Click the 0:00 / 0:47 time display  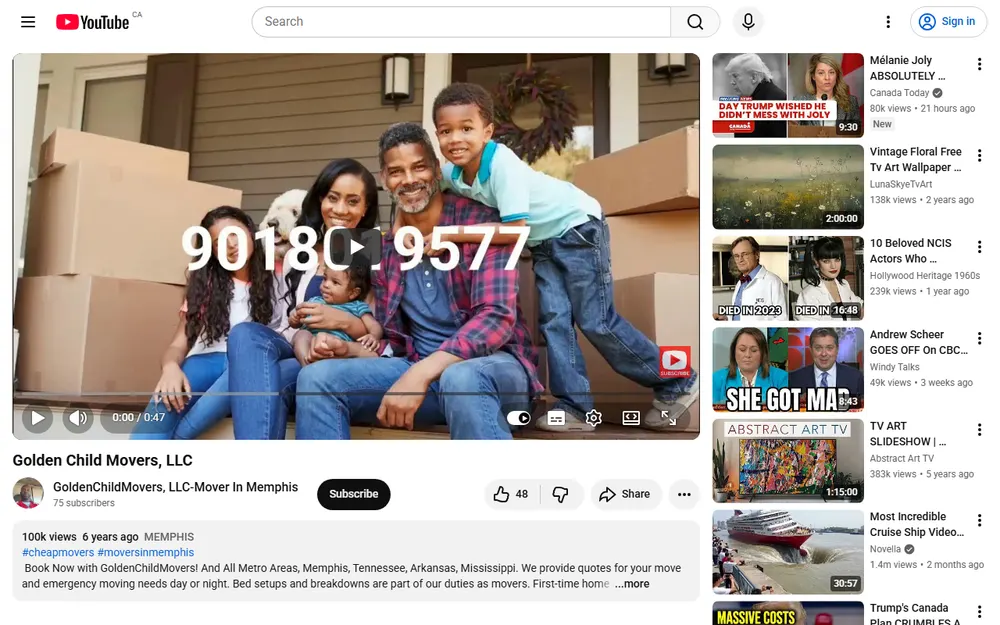coord(138,418)
